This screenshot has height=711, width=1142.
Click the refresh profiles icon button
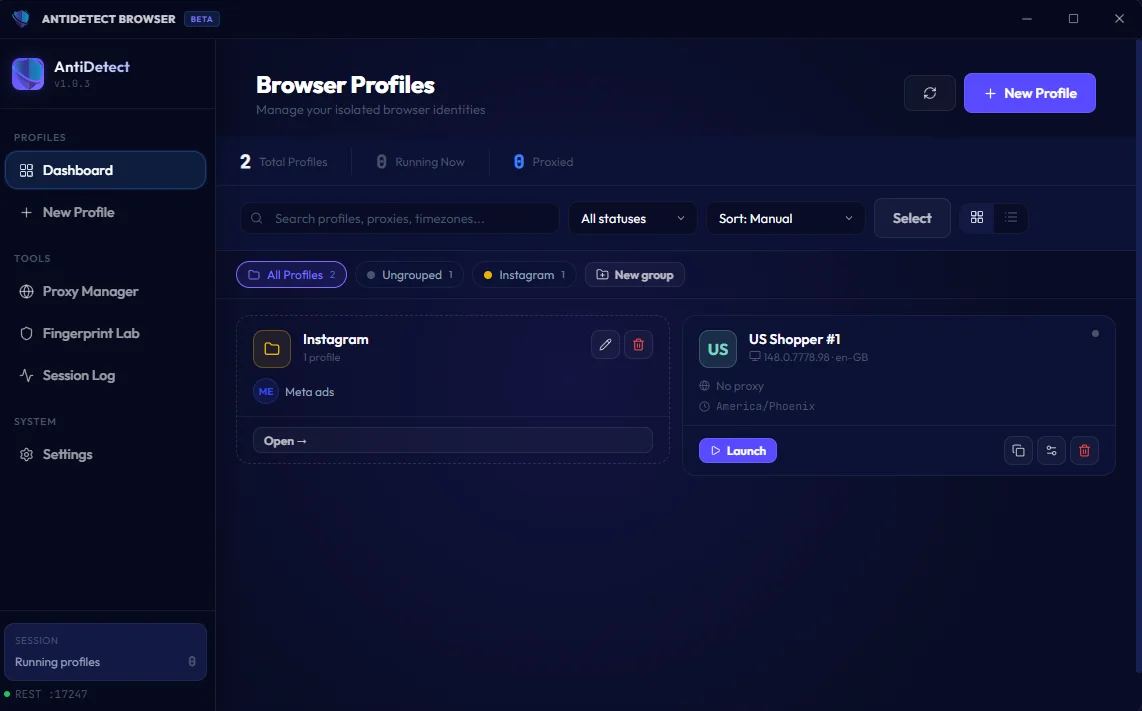(x=929, y=93)
